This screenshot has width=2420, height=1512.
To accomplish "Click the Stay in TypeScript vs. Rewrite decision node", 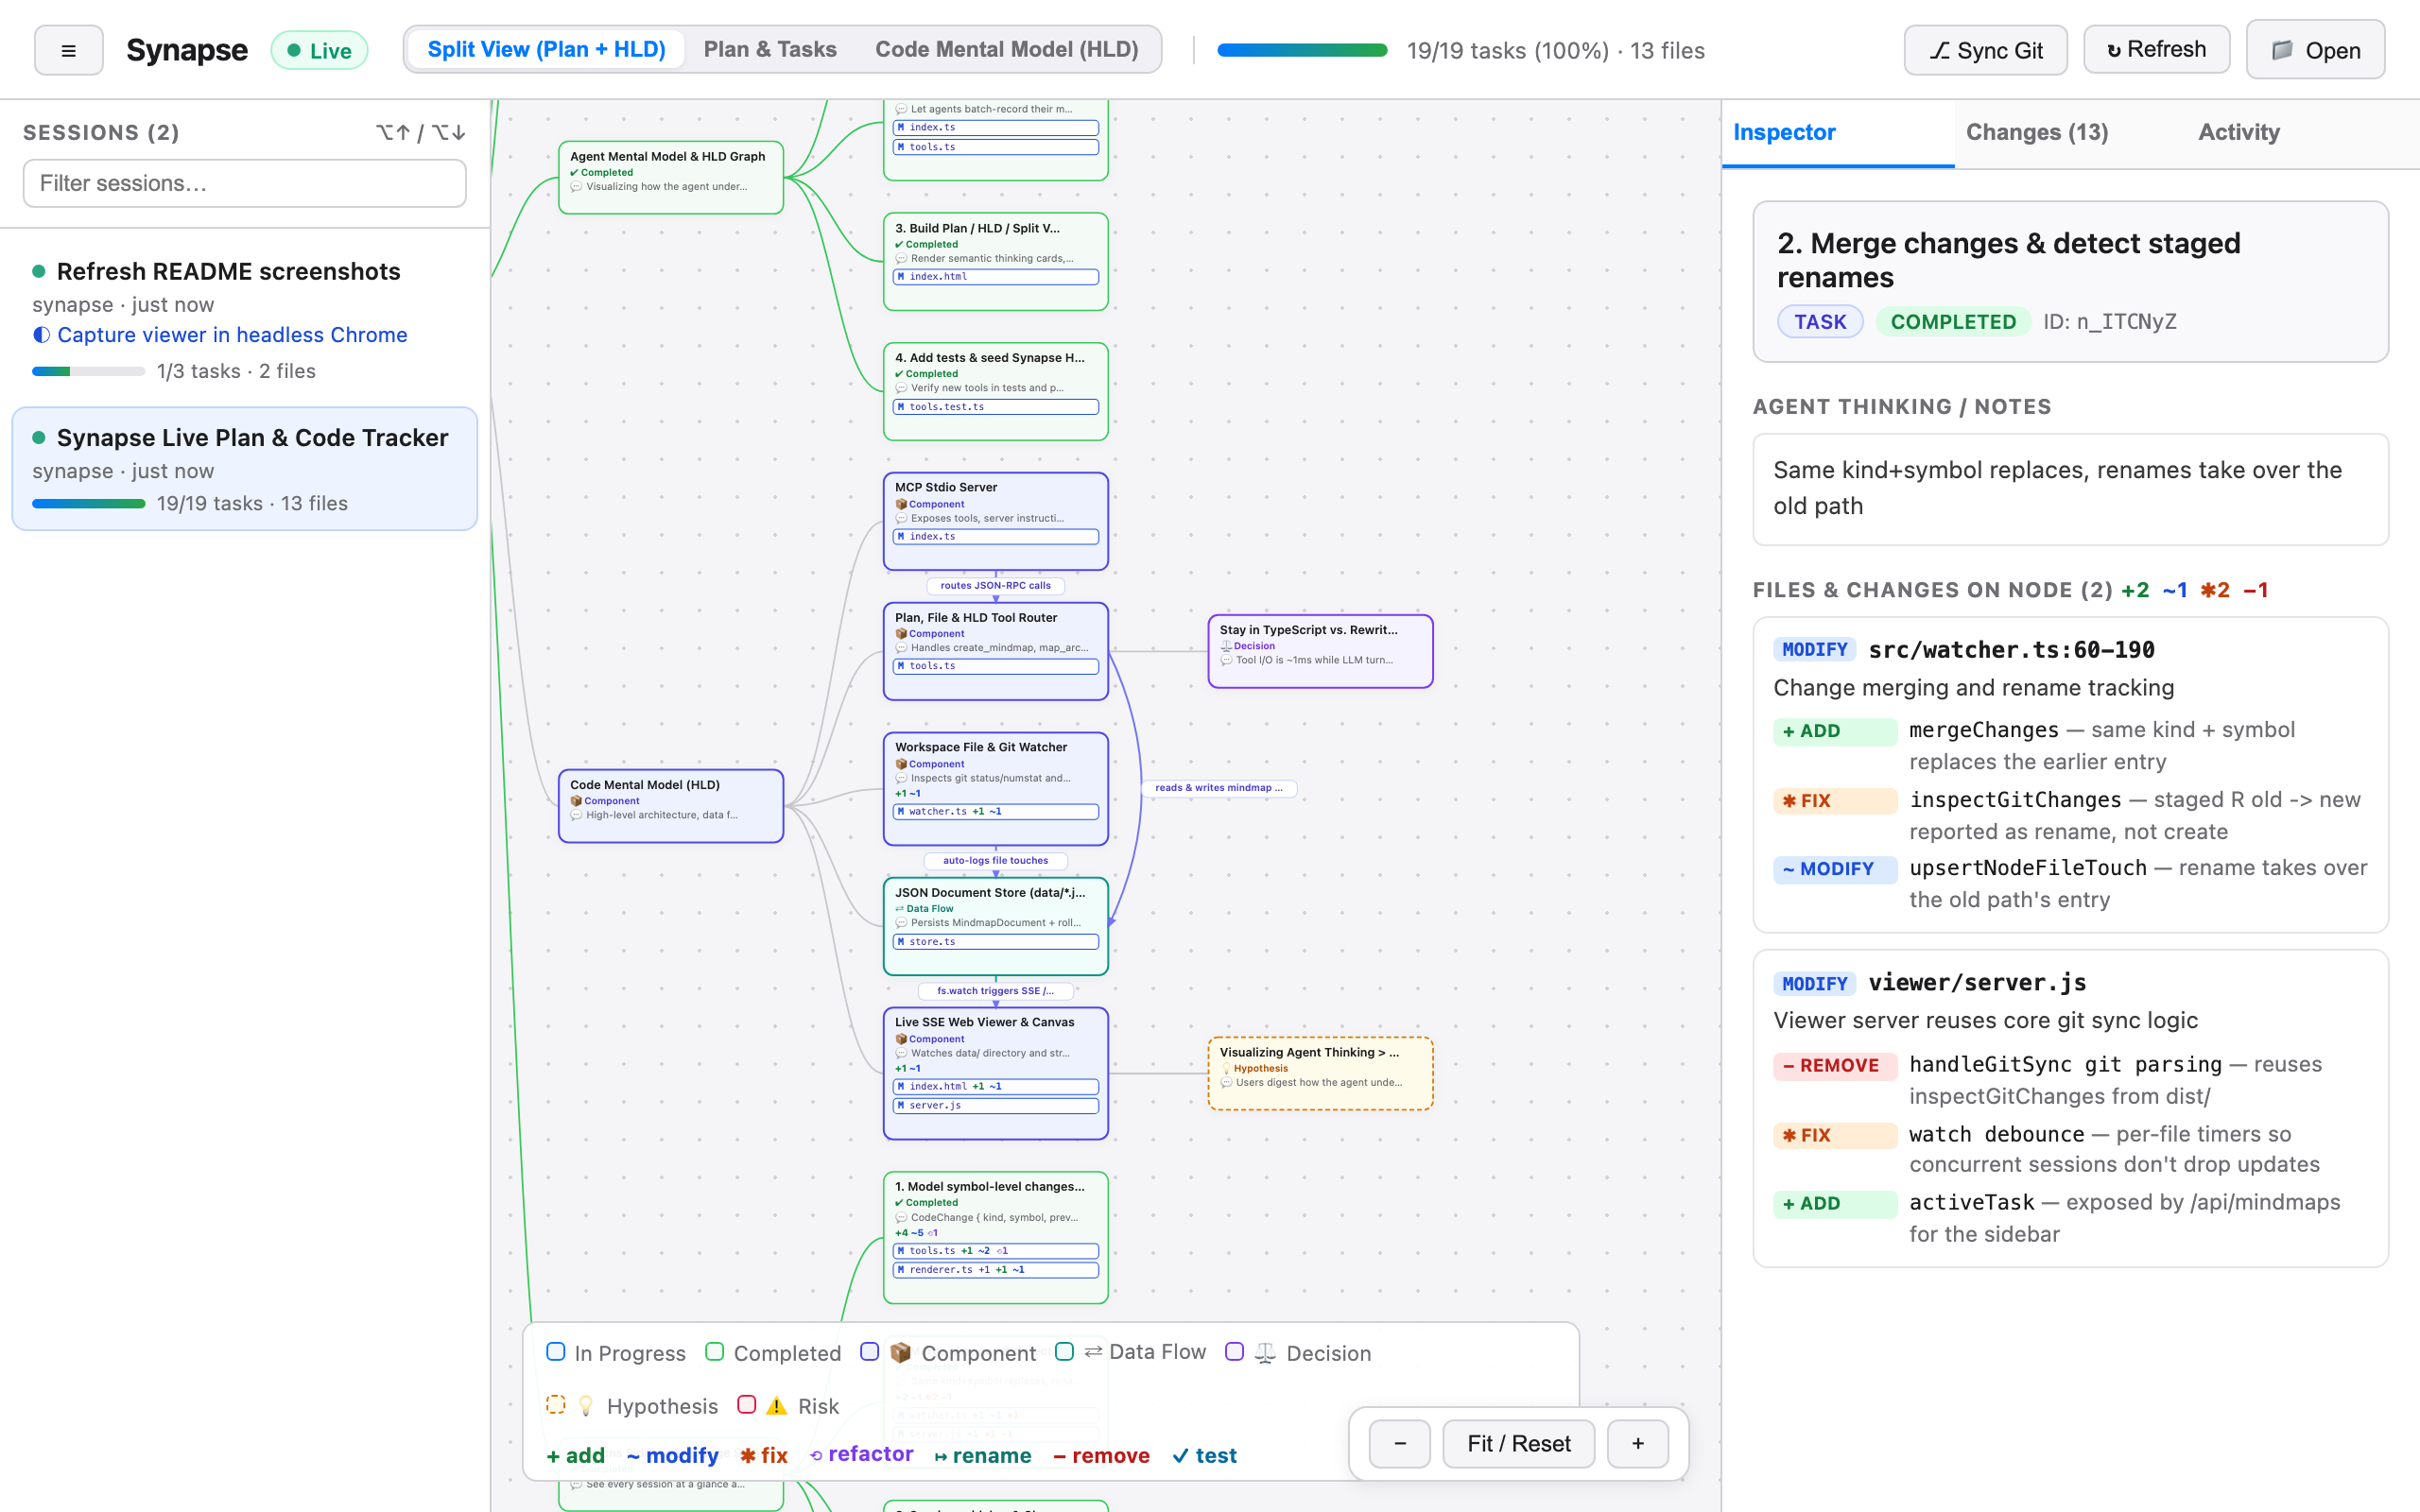I will (x=1320, y=651).
